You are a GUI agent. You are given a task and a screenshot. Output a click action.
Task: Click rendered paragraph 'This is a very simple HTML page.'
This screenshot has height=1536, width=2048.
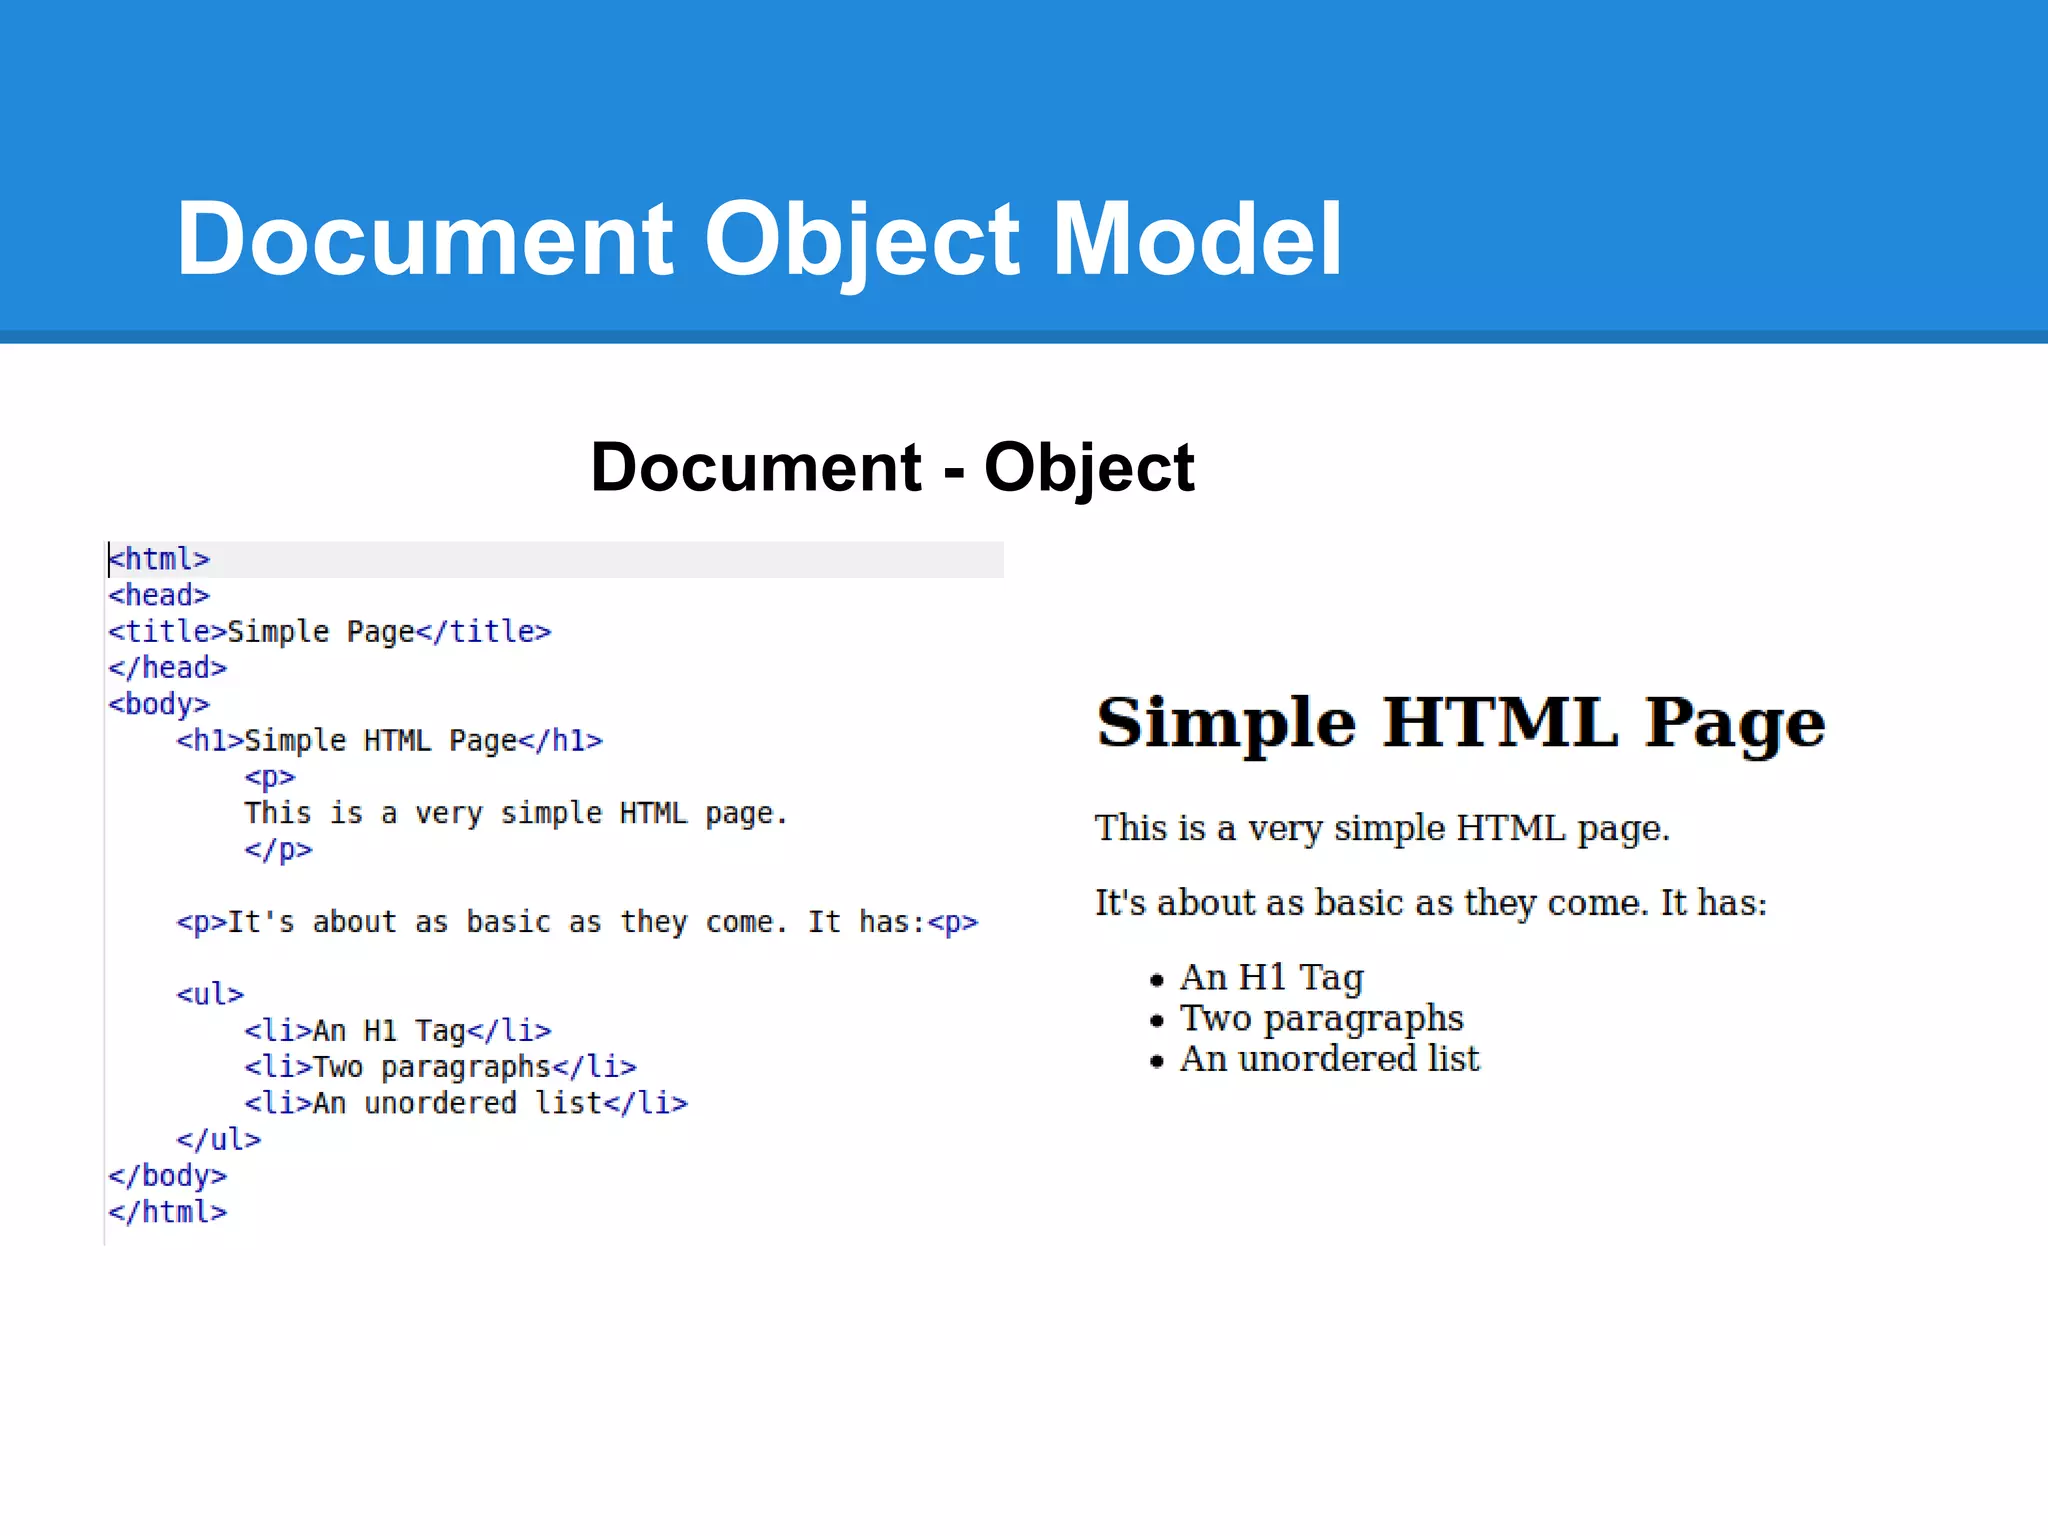click(x=1382, y=828)
